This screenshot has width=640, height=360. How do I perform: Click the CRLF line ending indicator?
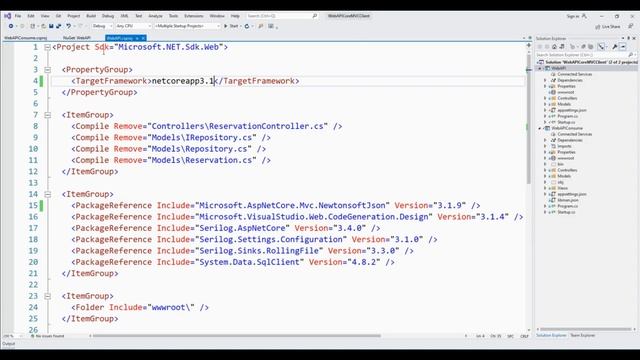coord(524,336)
